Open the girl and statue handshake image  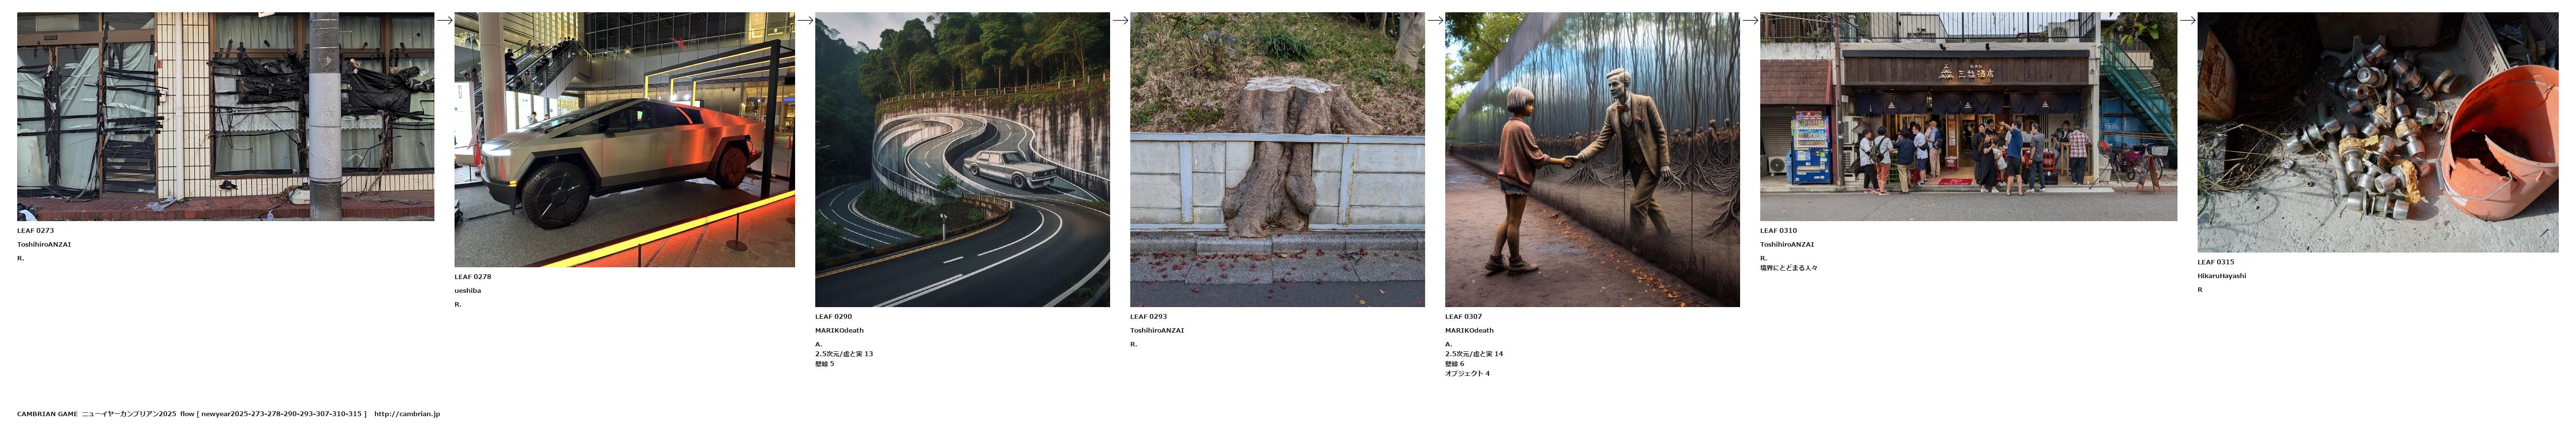click(x=1592, y=159)
